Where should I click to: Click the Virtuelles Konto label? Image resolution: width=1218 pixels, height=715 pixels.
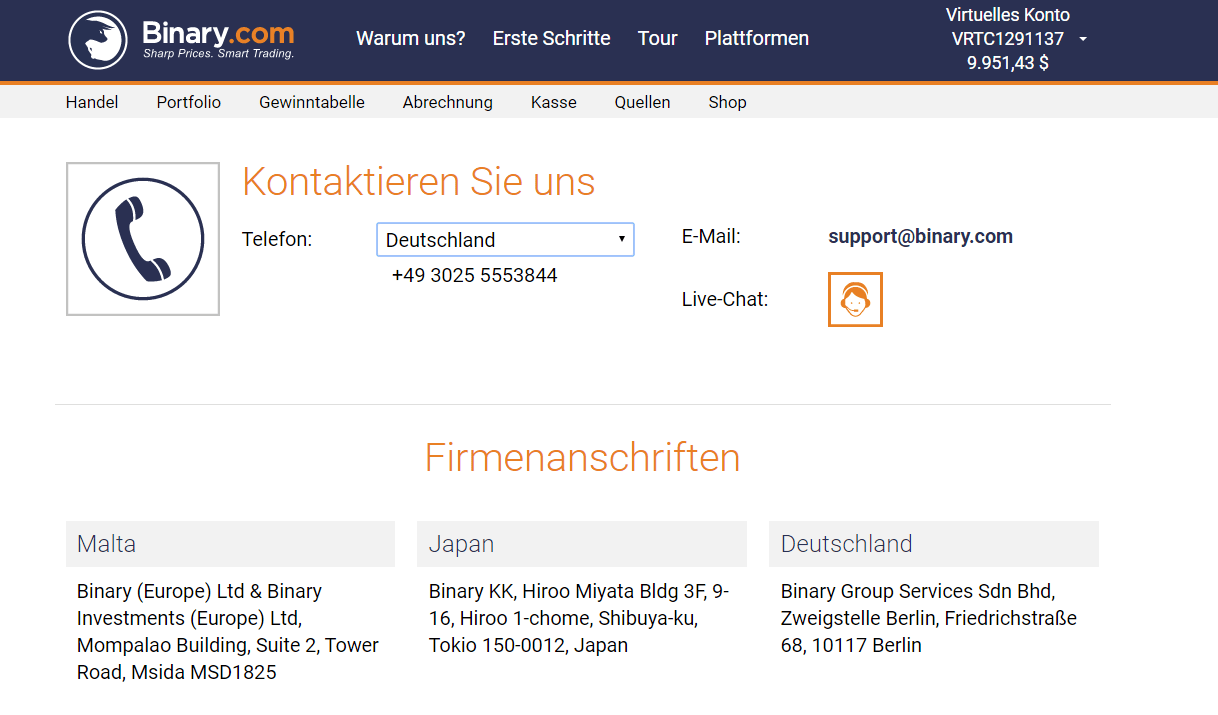click(1008, 15)
